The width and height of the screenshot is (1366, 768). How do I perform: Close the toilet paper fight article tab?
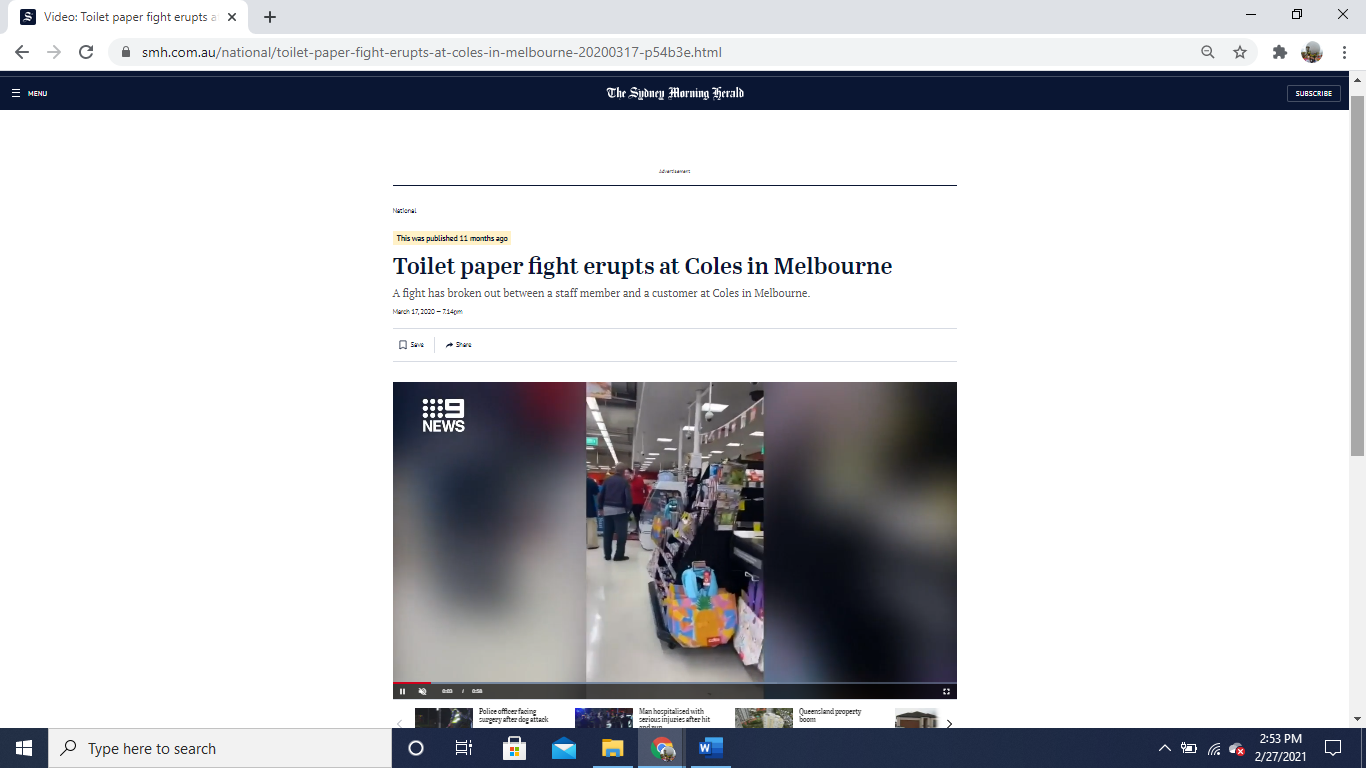[232, 17]
